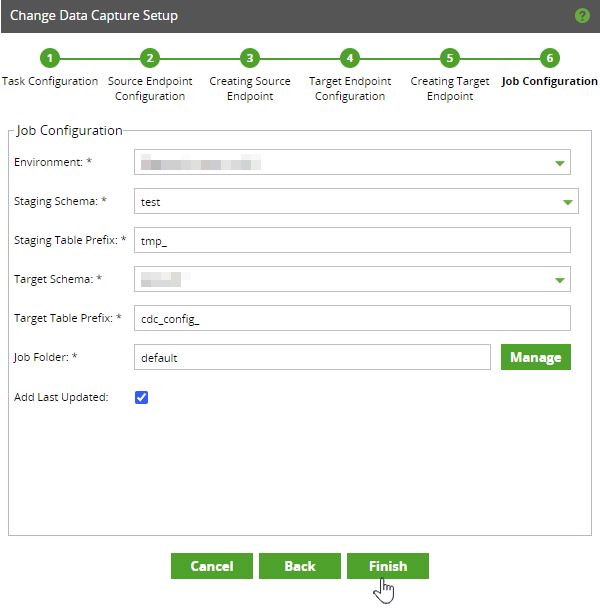The image size is (600, 614).
Task: Click the Add Last Updated label
Action: [61, 397]
